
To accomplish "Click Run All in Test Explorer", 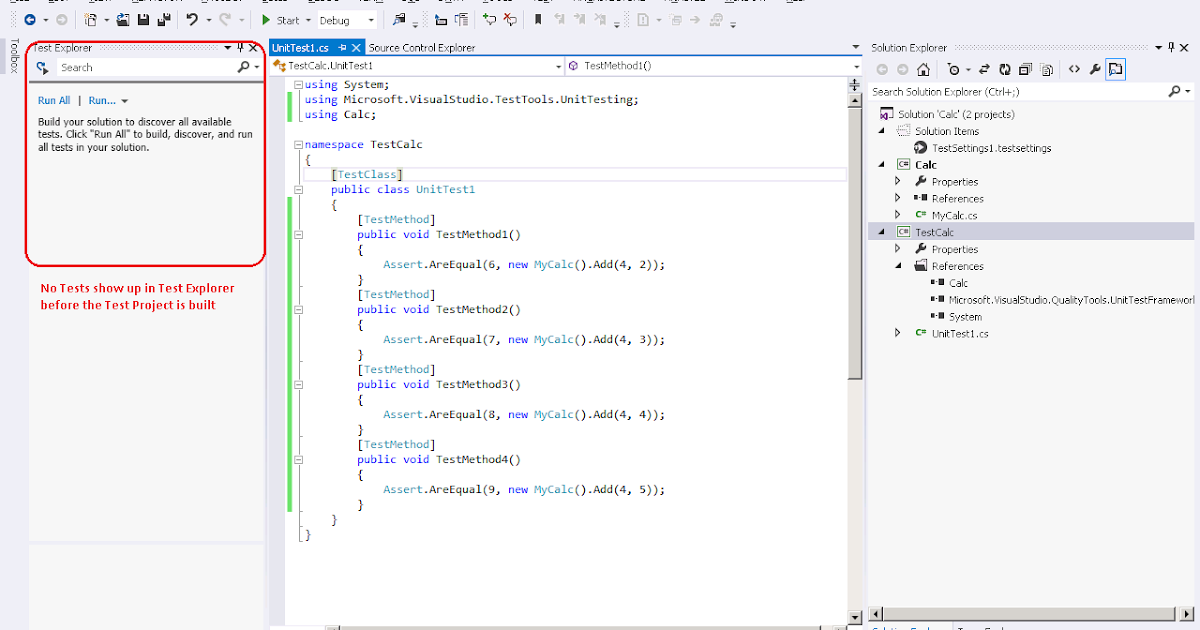I will tap(54, 100).
